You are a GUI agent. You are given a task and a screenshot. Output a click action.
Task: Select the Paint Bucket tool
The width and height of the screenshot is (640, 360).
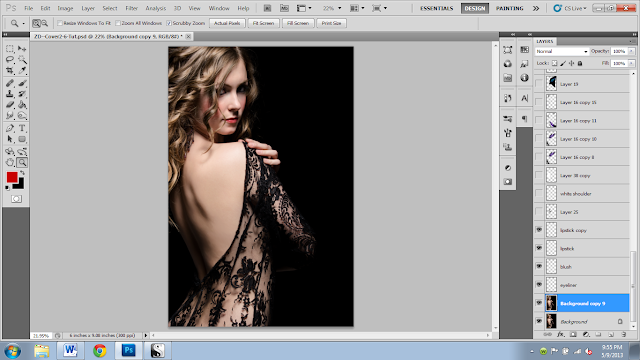click(22, 105)
